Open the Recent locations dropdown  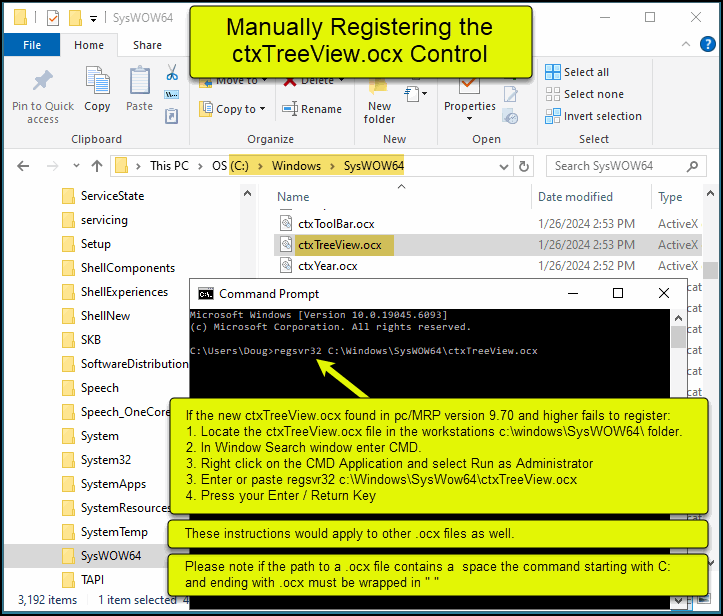coord(76,166)
